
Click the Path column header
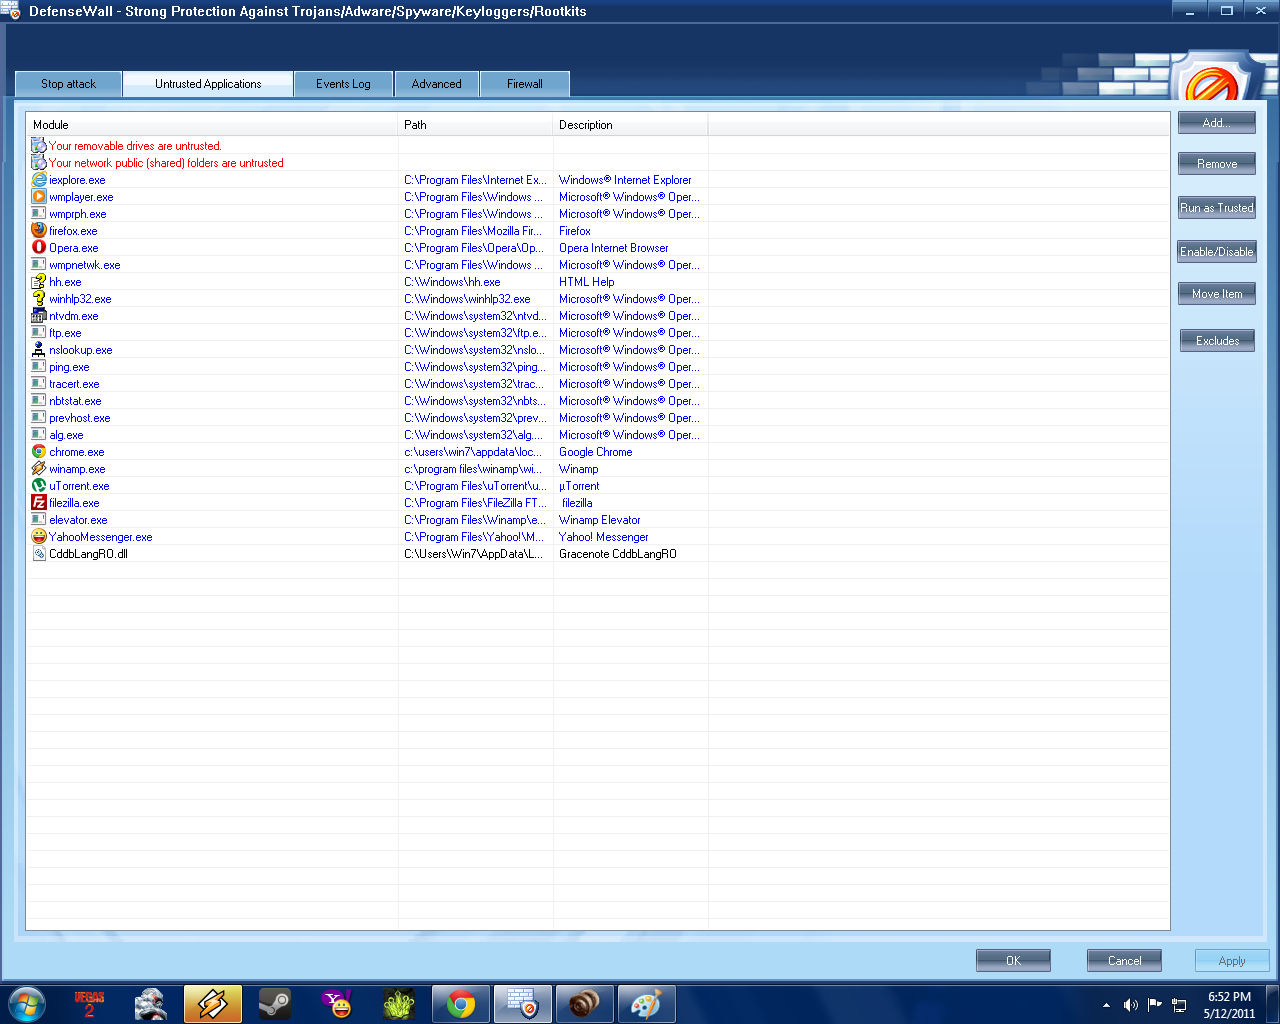476,125
